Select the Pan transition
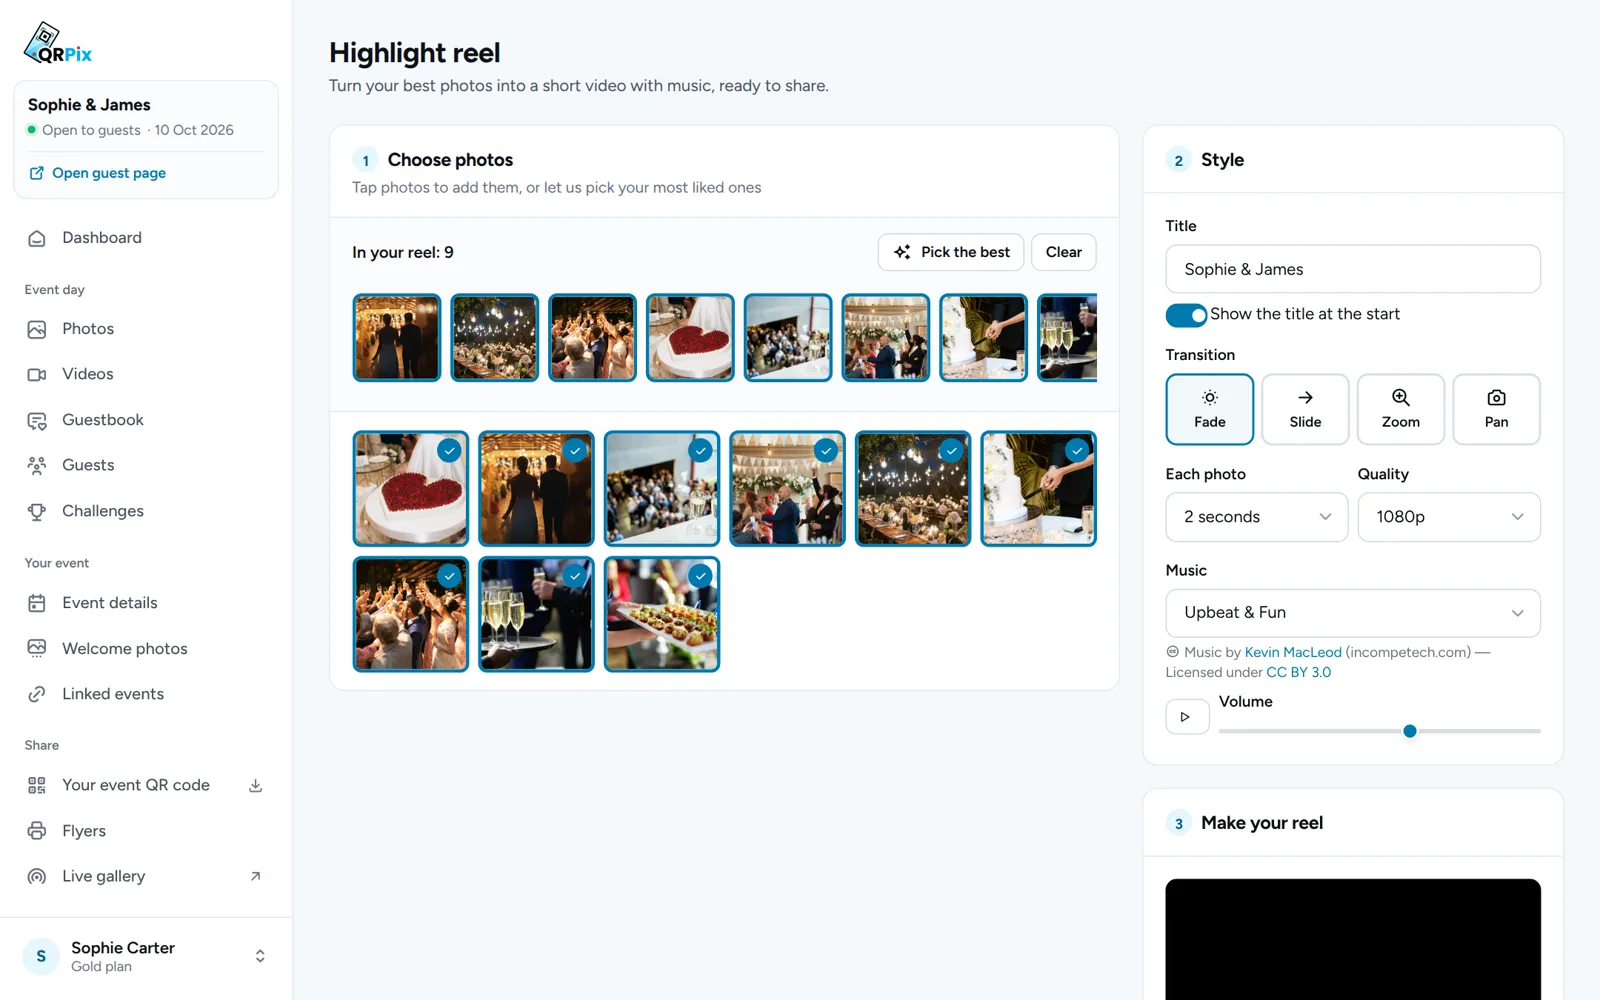This screenshot has width=1600, height=1000. (x=1496, y=409)
